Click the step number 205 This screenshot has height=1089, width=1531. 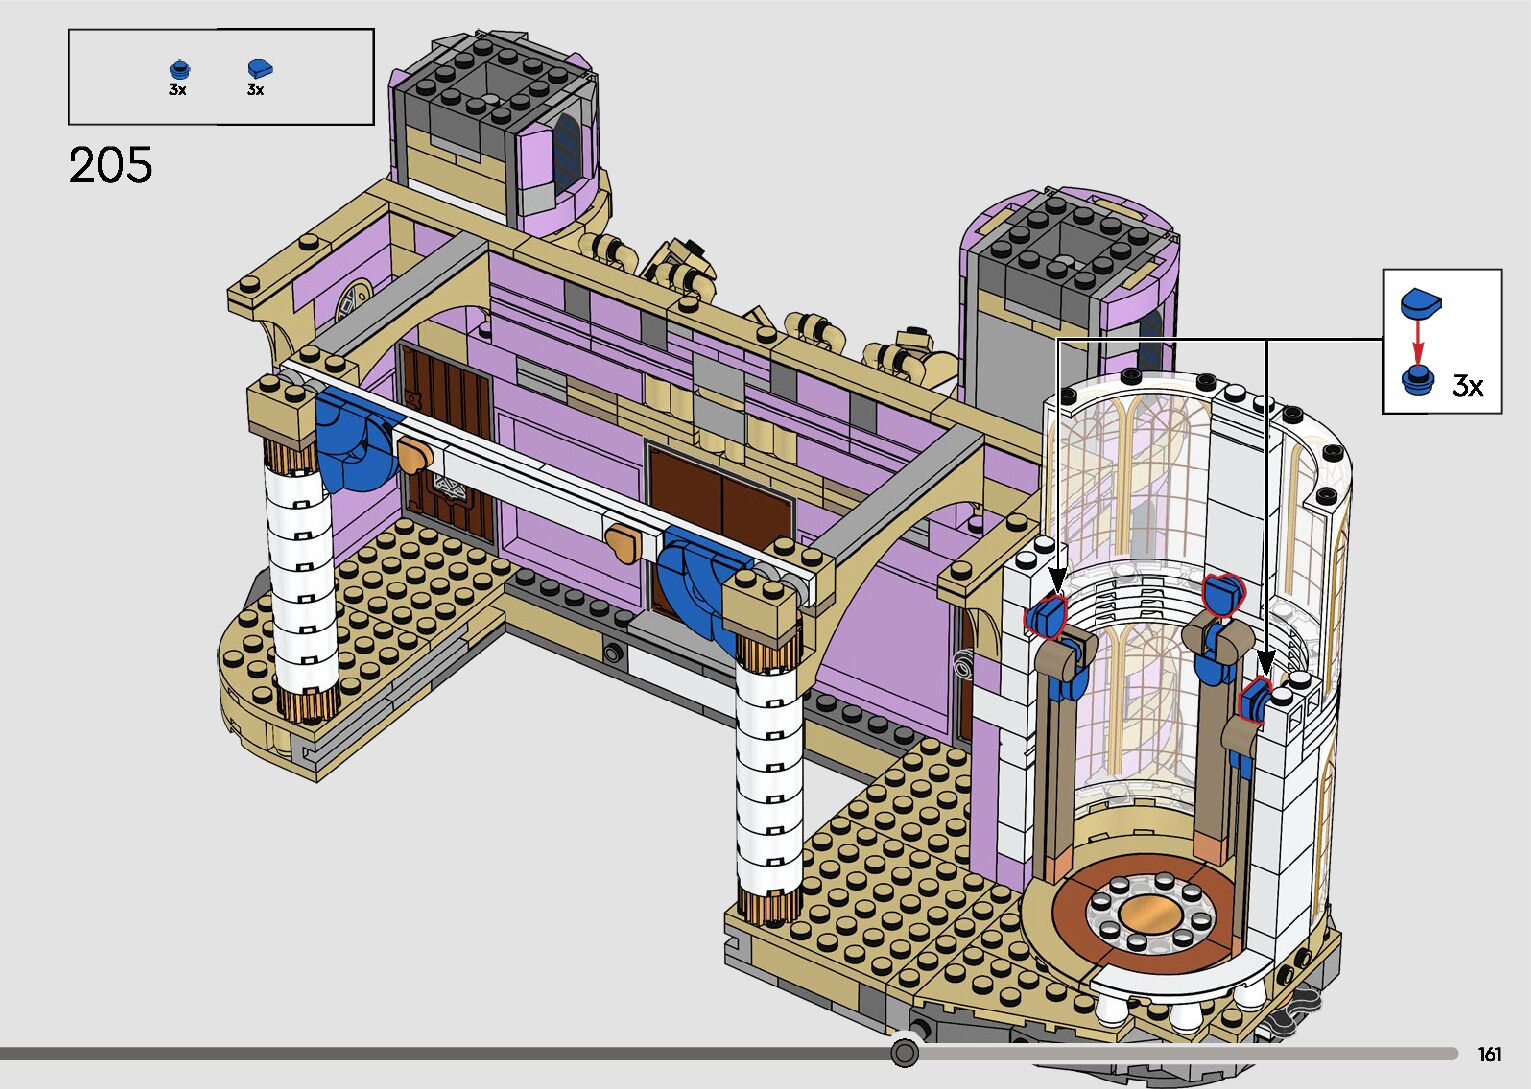[111, 165]
